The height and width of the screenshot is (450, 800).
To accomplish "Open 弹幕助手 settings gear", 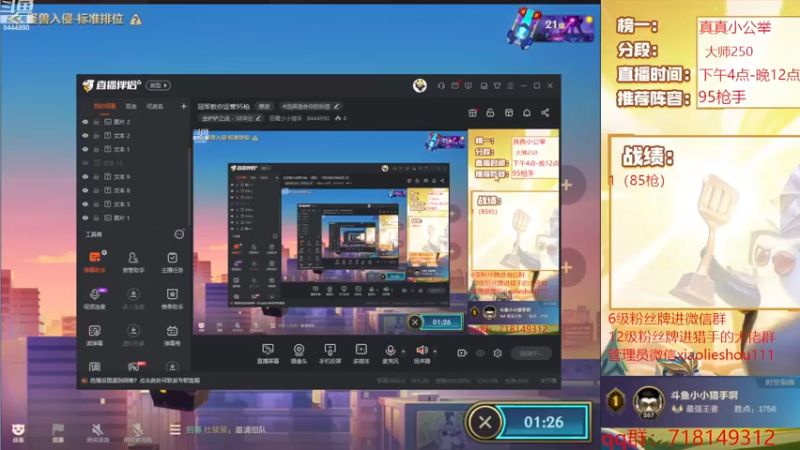I will pyautogui.click(x=104, y=253).
